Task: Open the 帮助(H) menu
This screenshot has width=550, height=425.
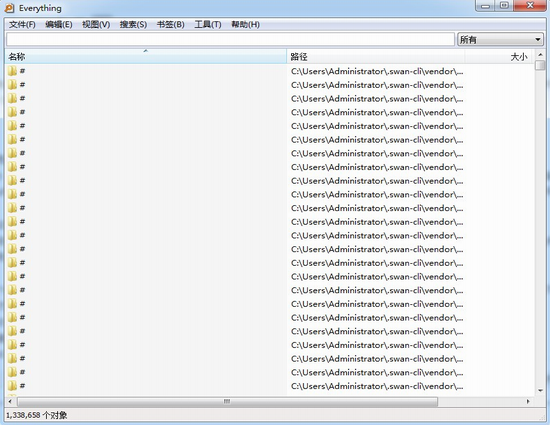Action: pos(245,25)
